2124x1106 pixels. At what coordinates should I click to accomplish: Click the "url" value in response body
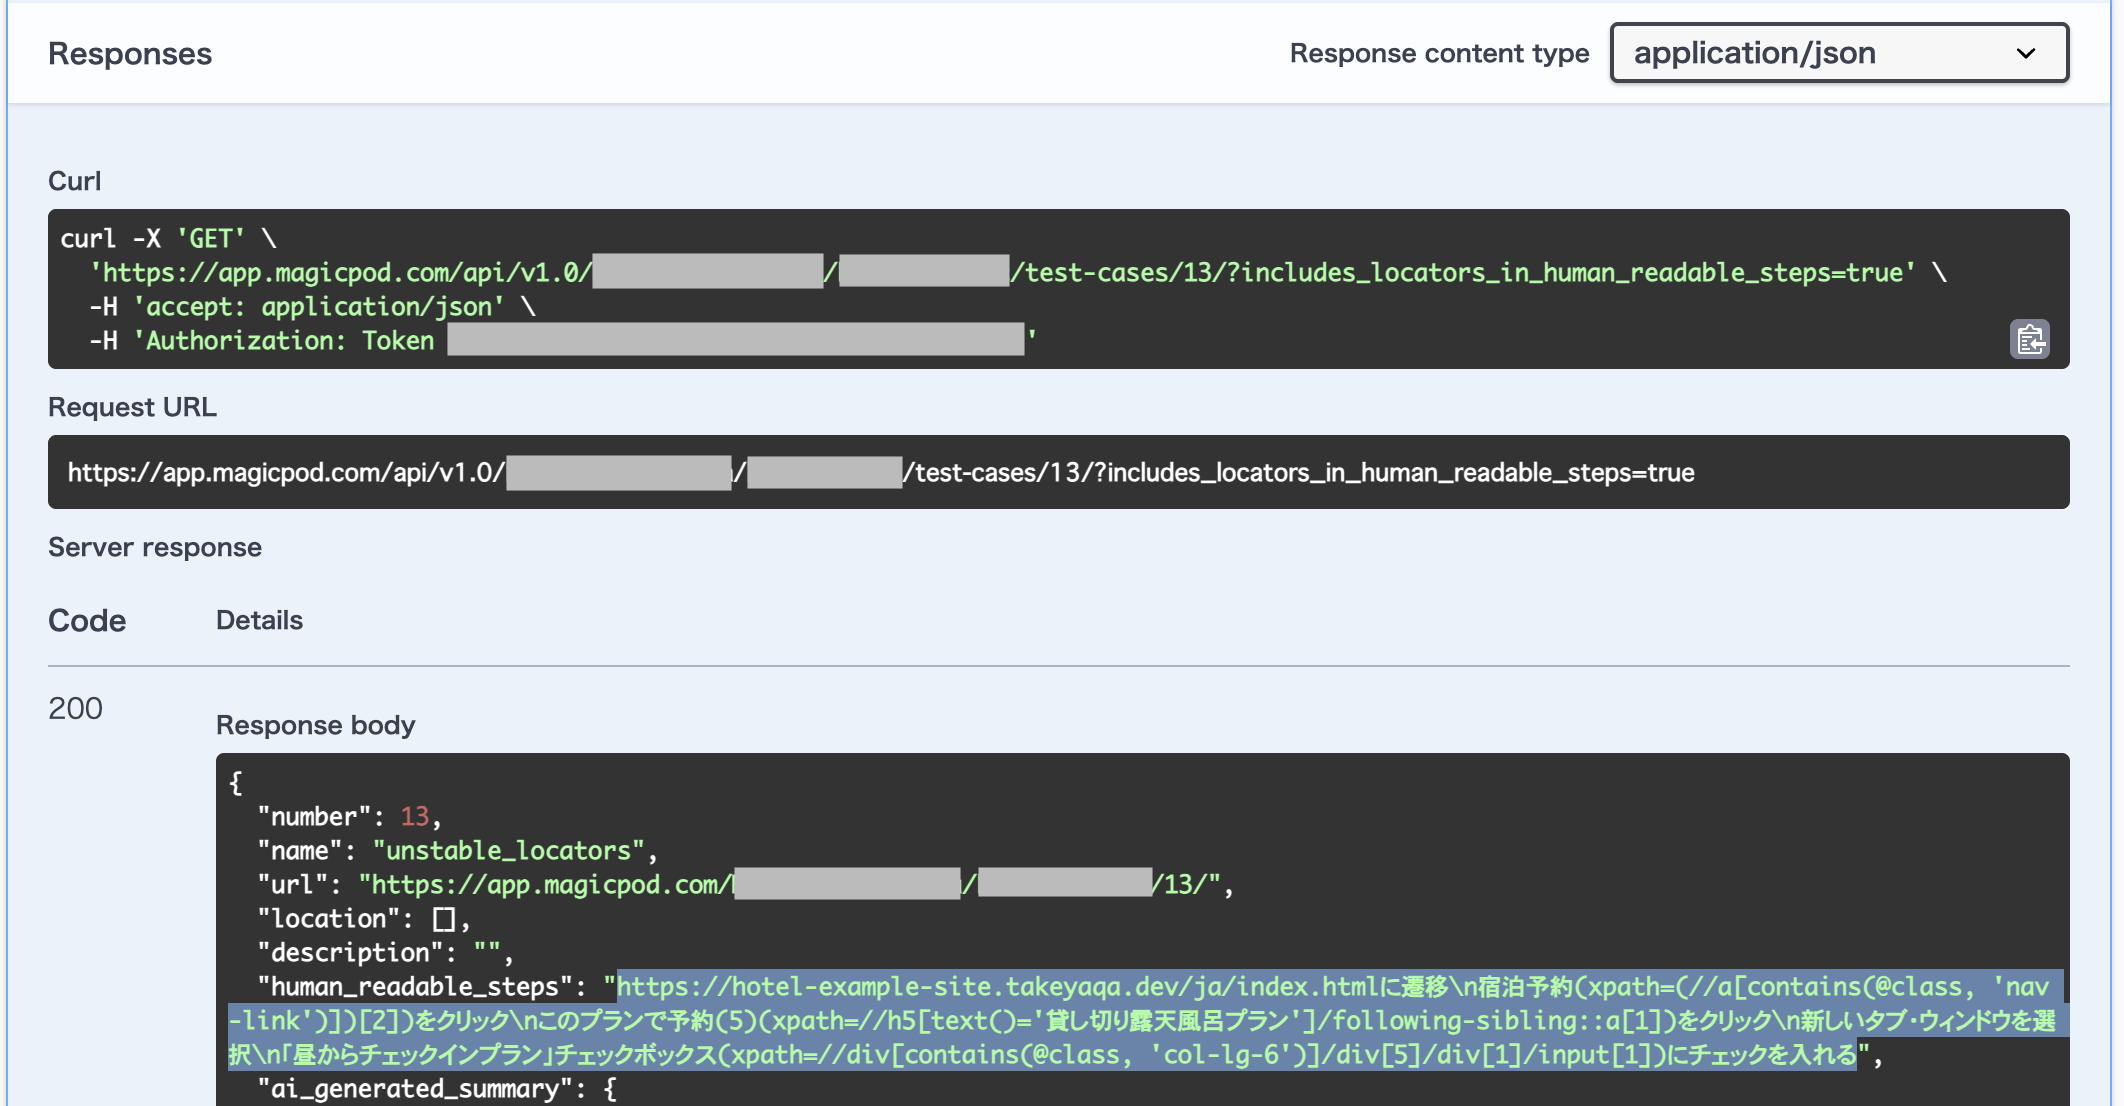point(790,885)
